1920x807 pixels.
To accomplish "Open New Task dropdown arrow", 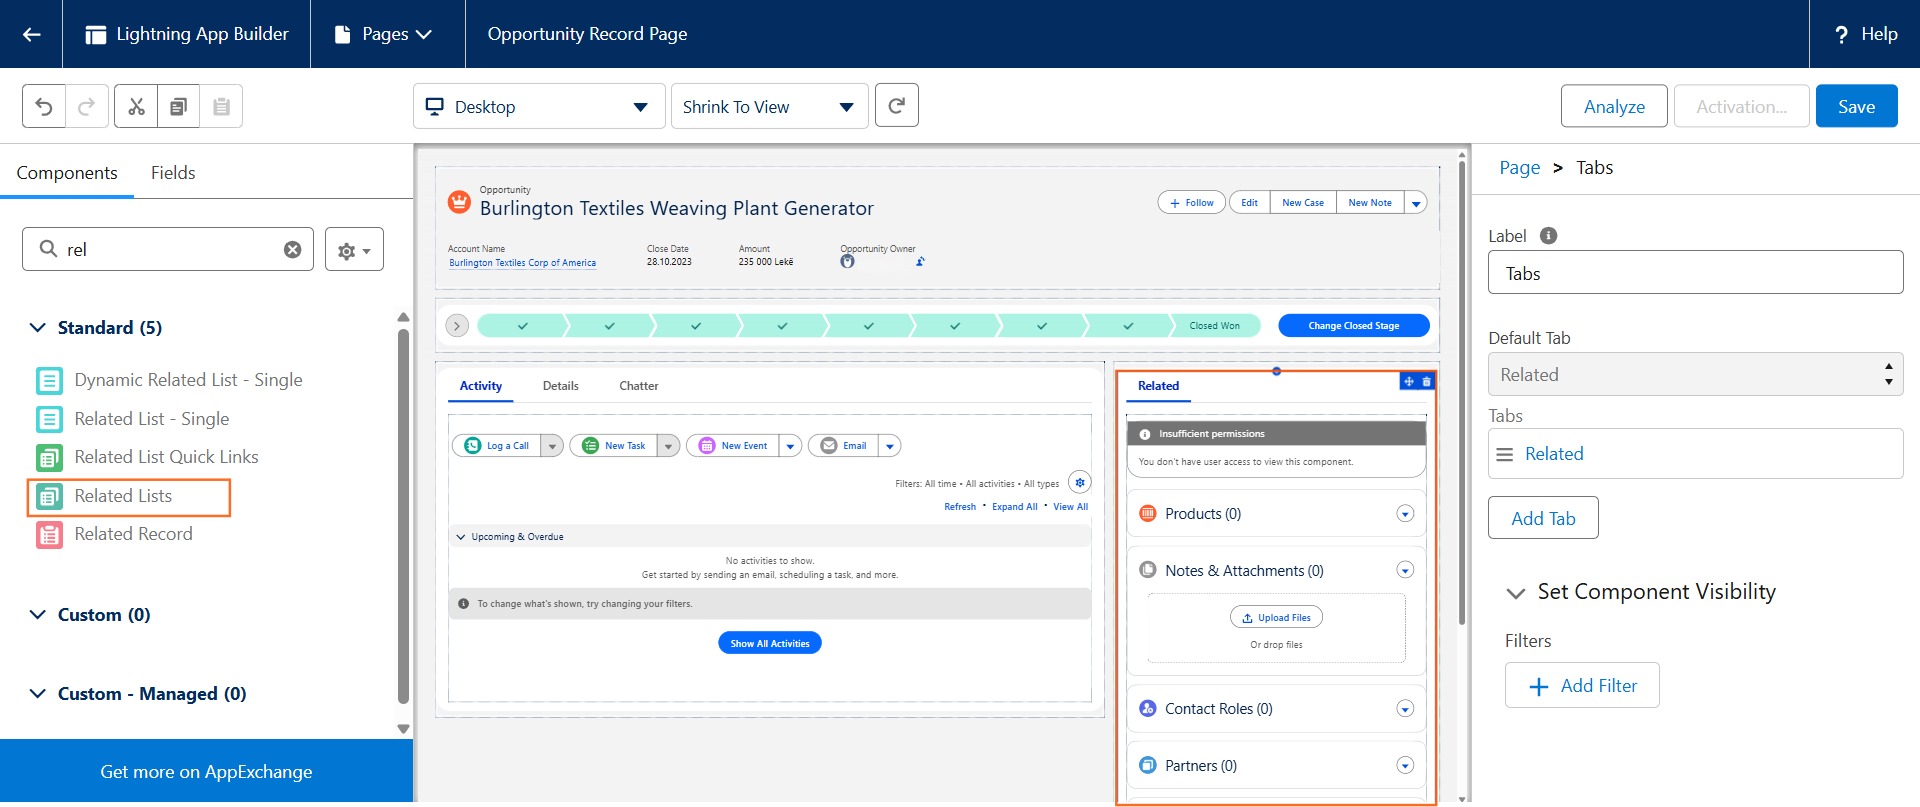I will click(669, 446).
